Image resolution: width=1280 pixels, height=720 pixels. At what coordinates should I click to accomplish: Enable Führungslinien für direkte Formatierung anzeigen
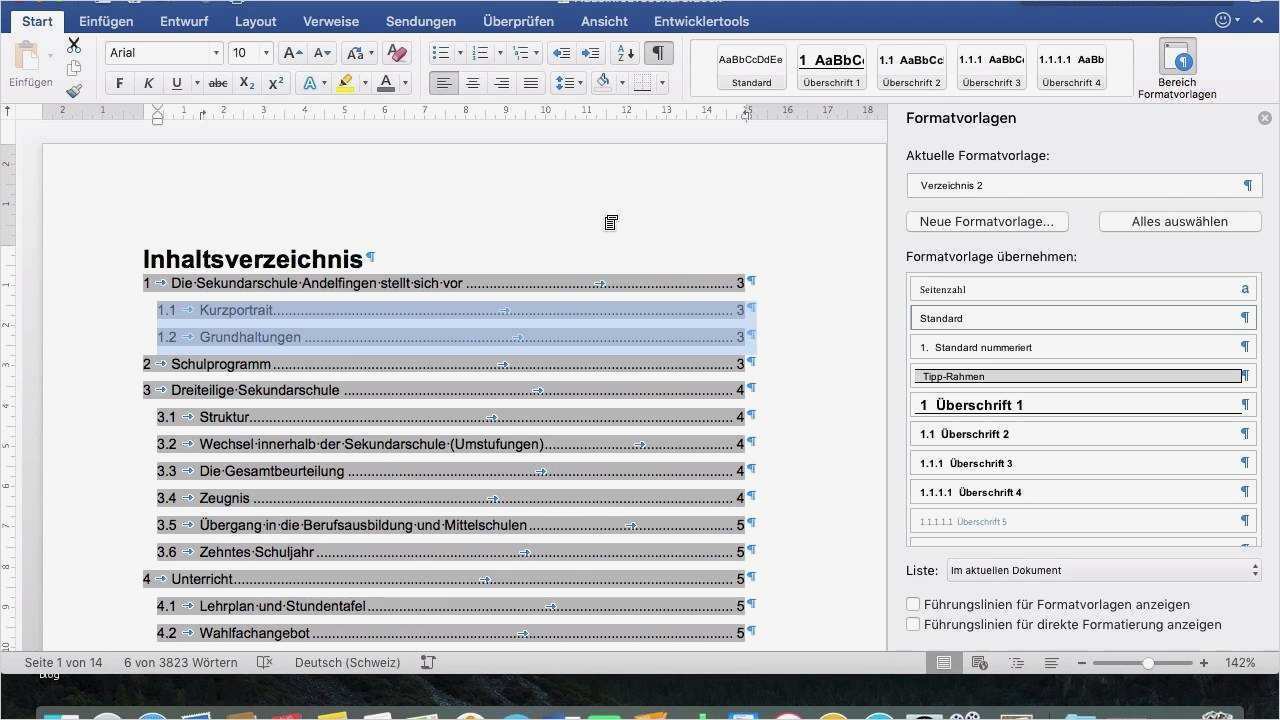913,624
